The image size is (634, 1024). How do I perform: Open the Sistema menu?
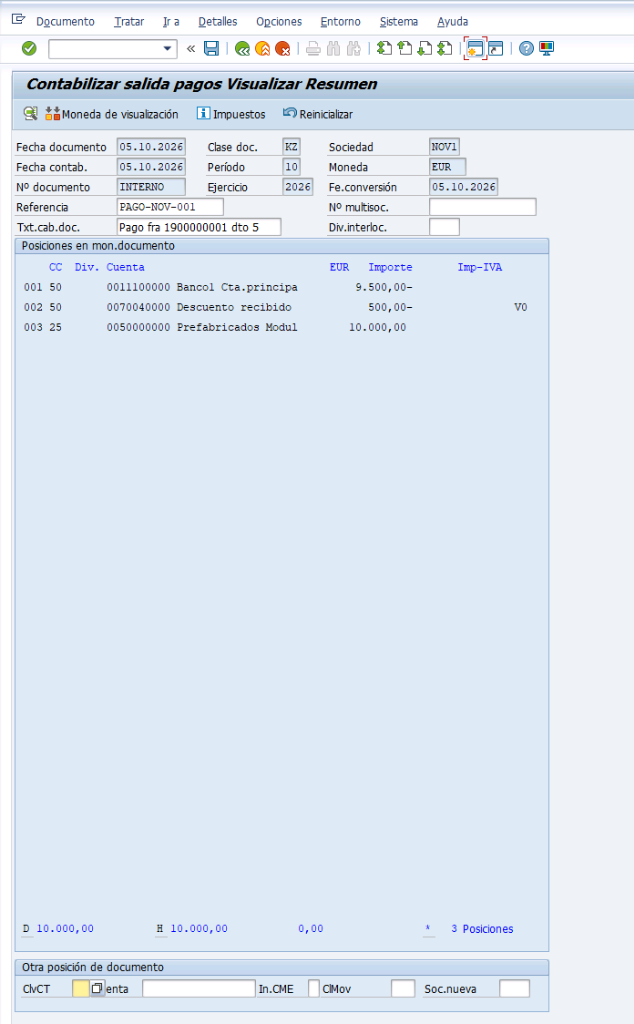399,22
